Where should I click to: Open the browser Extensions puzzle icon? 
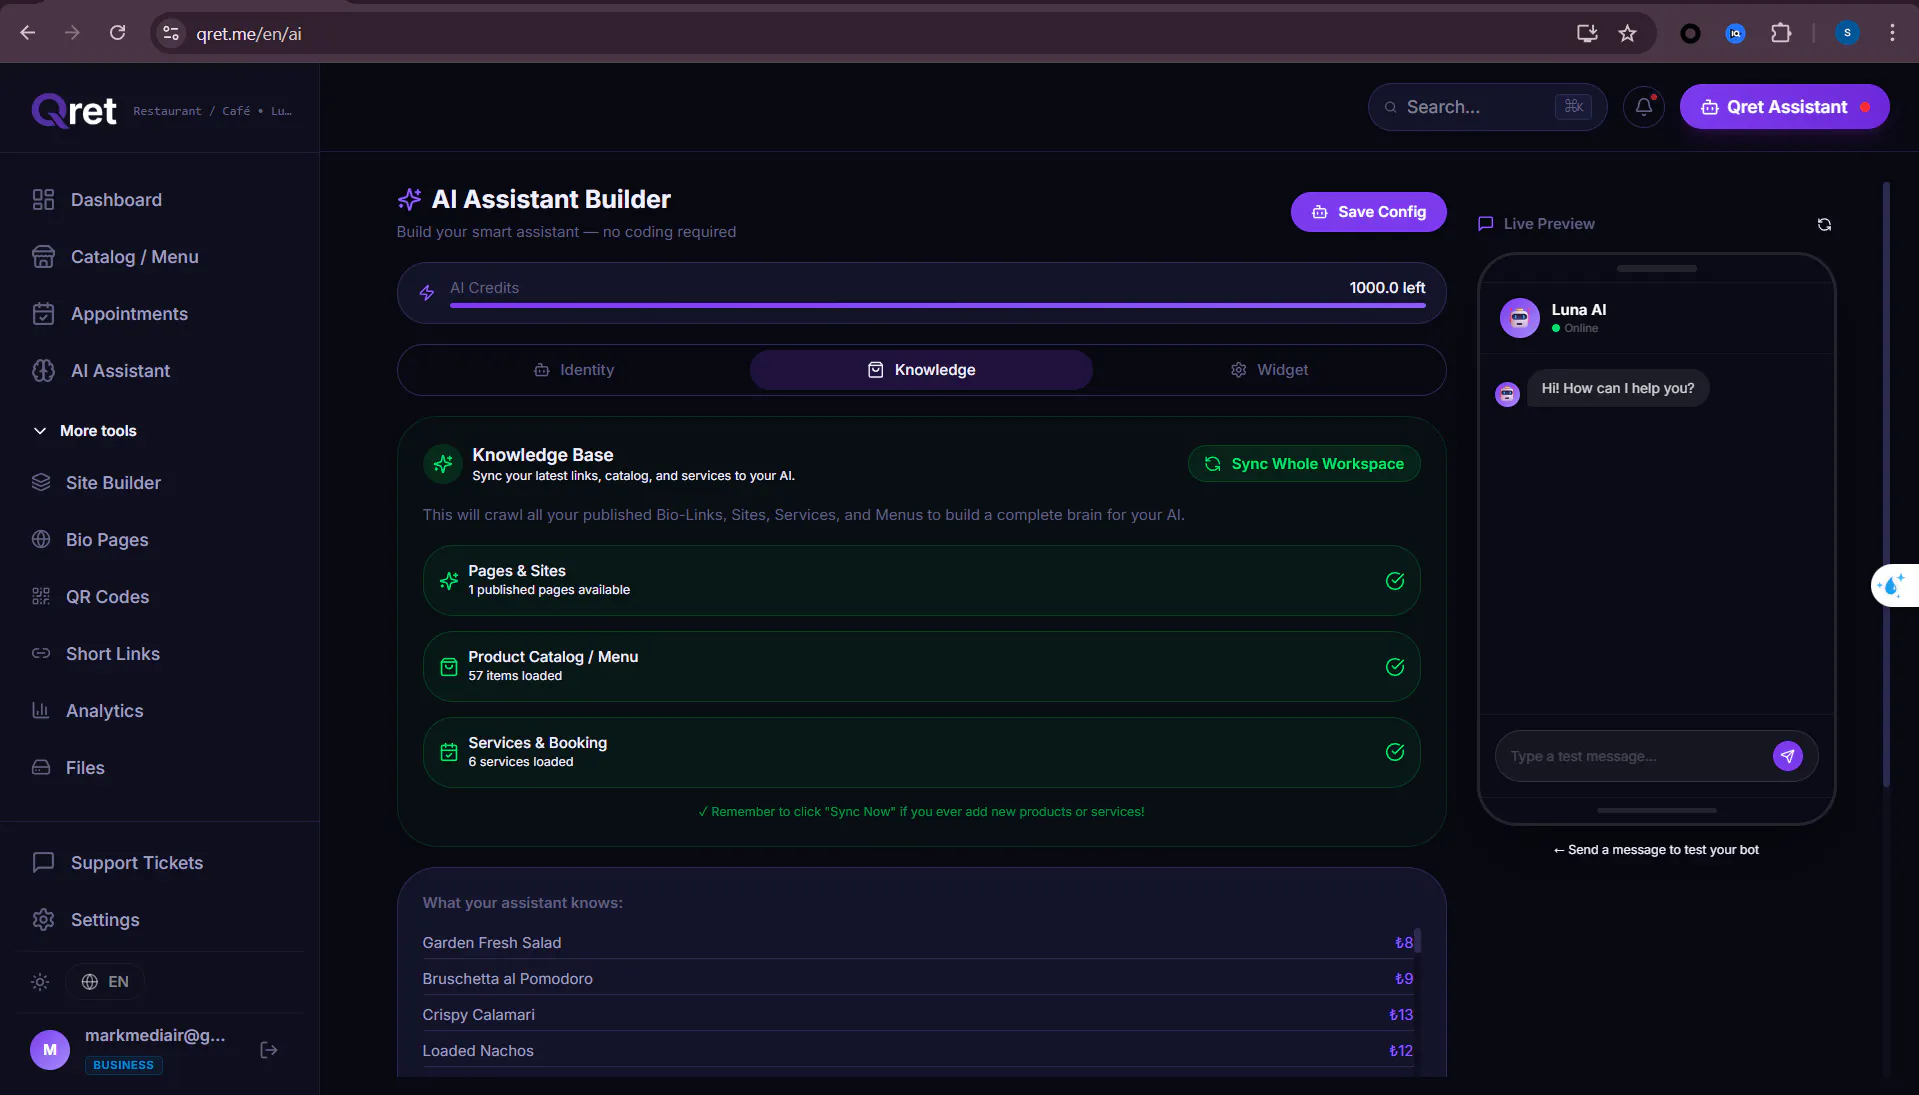[x=1781, y=33]
